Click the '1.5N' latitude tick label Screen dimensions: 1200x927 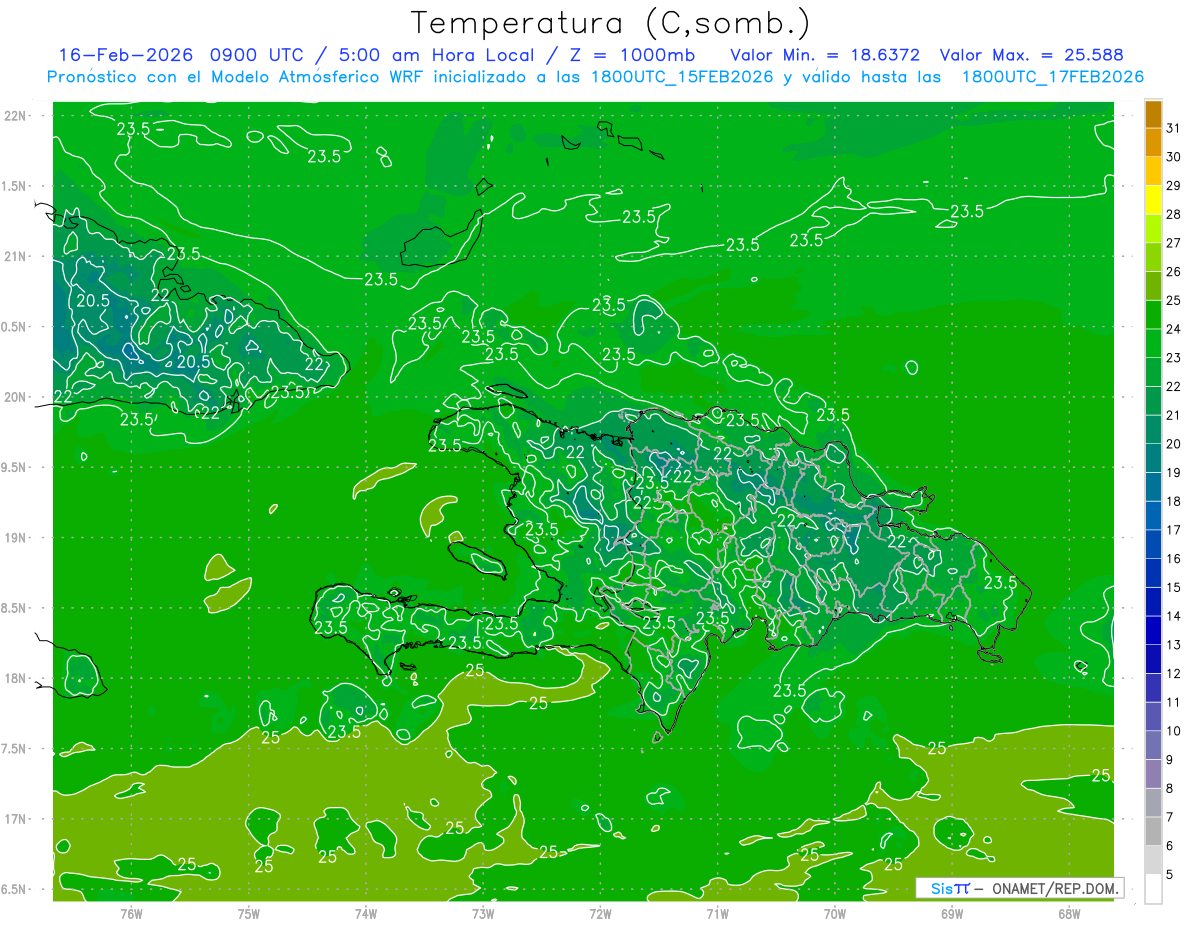(14, 187)
